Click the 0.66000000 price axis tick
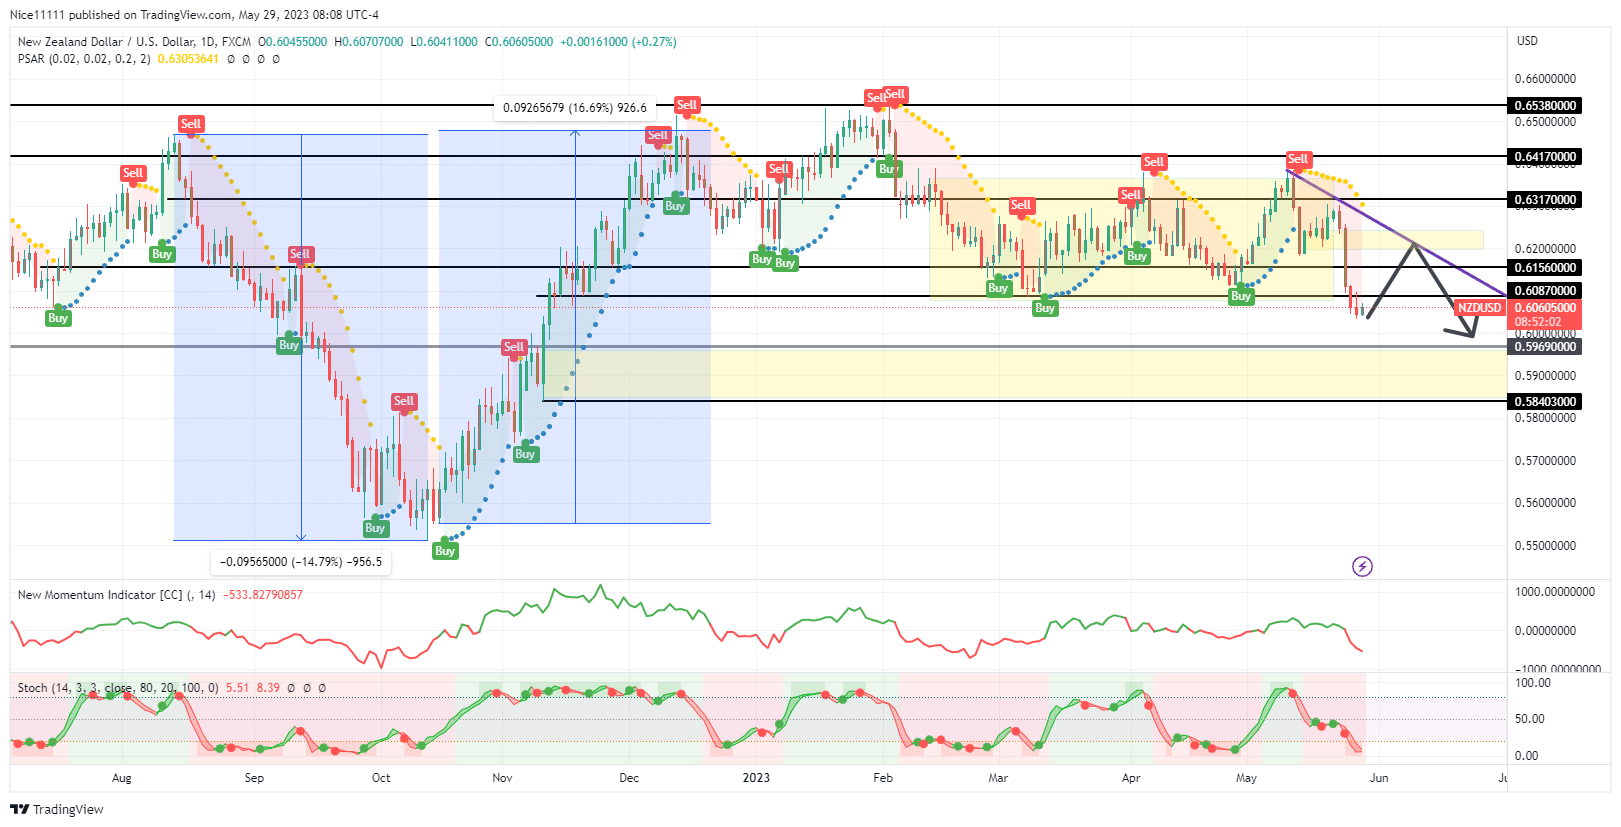The width and height of the screenshot is (1621, 827). pyautogui.click(x=1545, y=79)
